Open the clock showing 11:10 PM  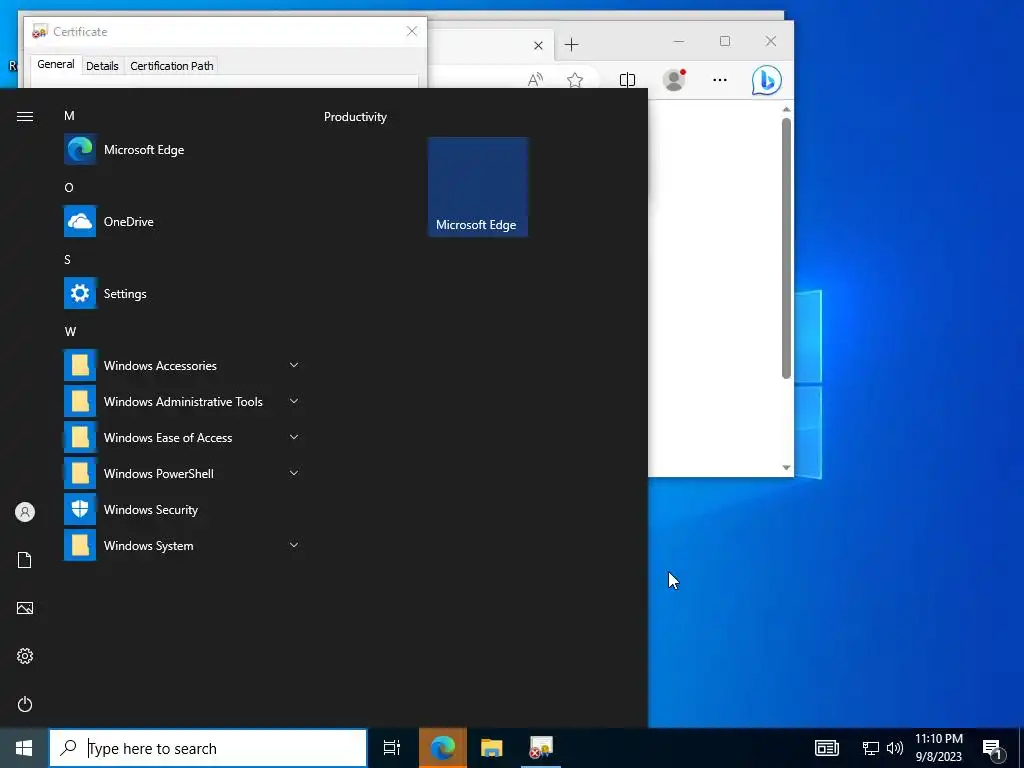938,748
